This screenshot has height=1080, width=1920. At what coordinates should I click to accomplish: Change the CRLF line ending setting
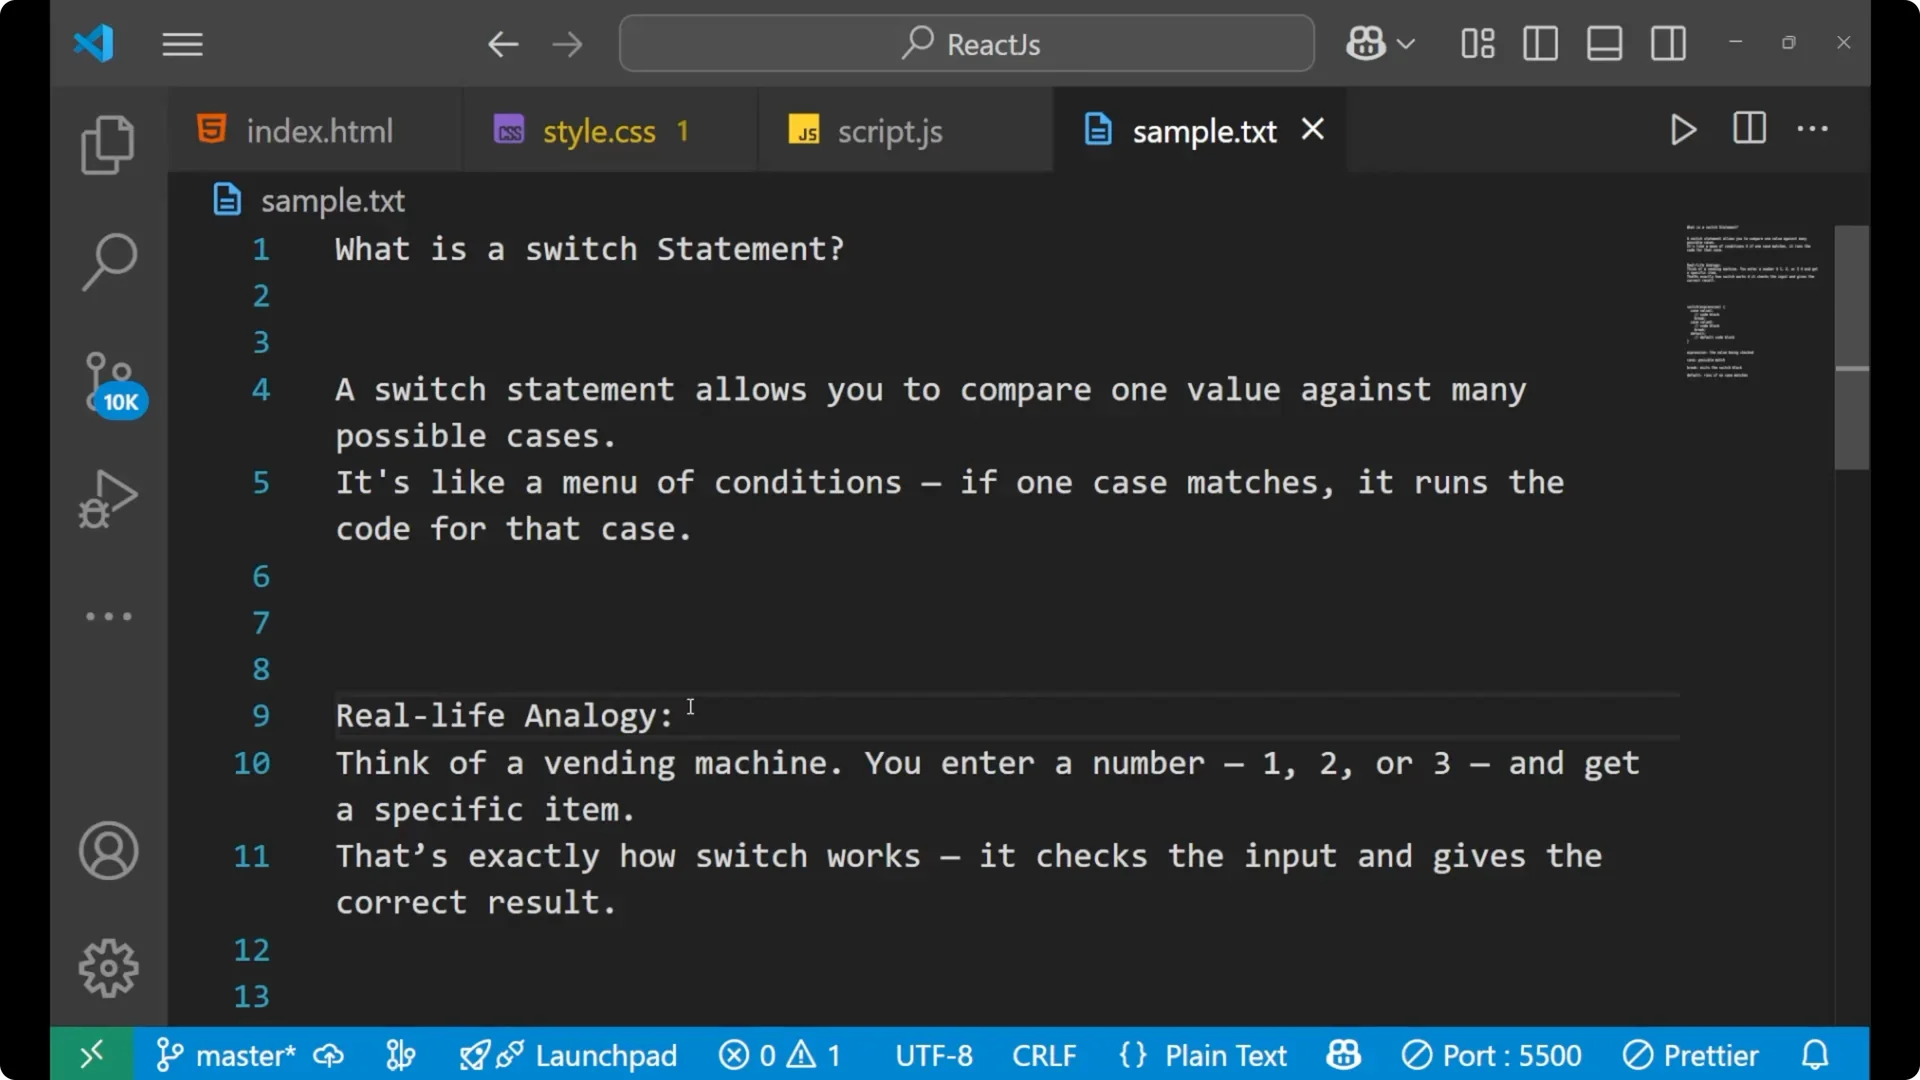point(1044,1054)
